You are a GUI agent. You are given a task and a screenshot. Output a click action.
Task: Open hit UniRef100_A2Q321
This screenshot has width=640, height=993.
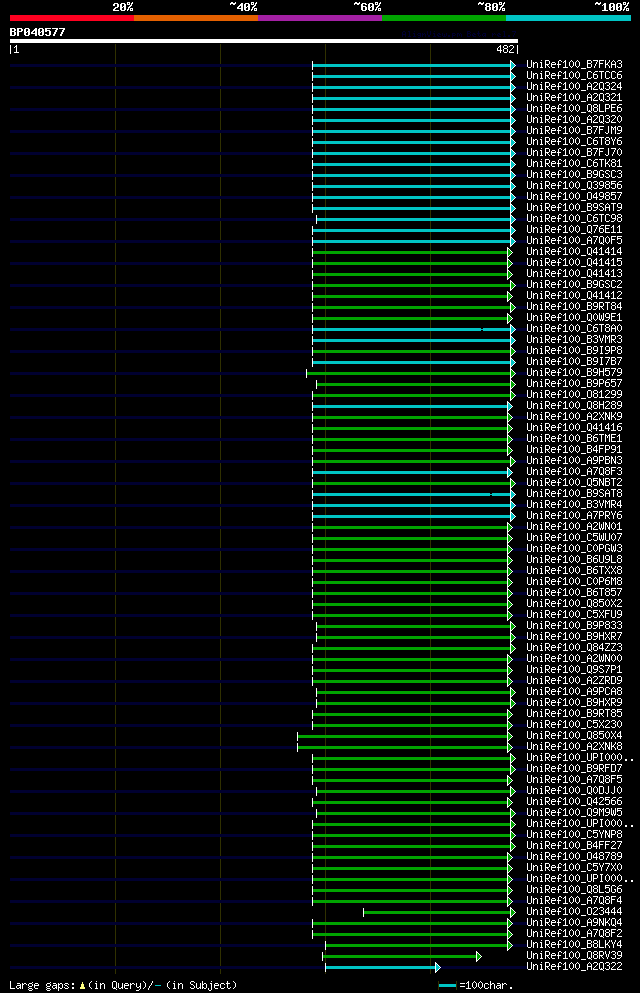(574, 98)
